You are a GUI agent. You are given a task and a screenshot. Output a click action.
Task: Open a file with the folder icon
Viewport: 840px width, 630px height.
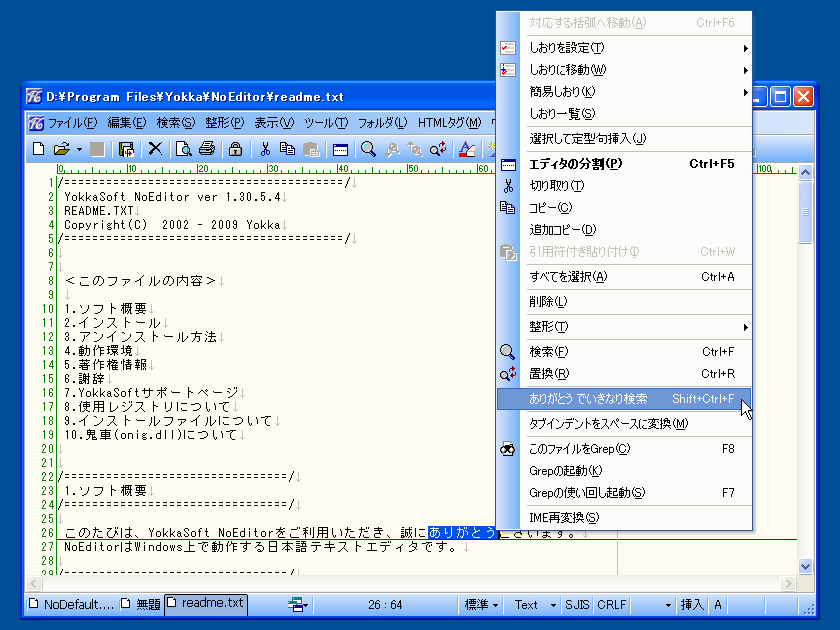[62, 149]
